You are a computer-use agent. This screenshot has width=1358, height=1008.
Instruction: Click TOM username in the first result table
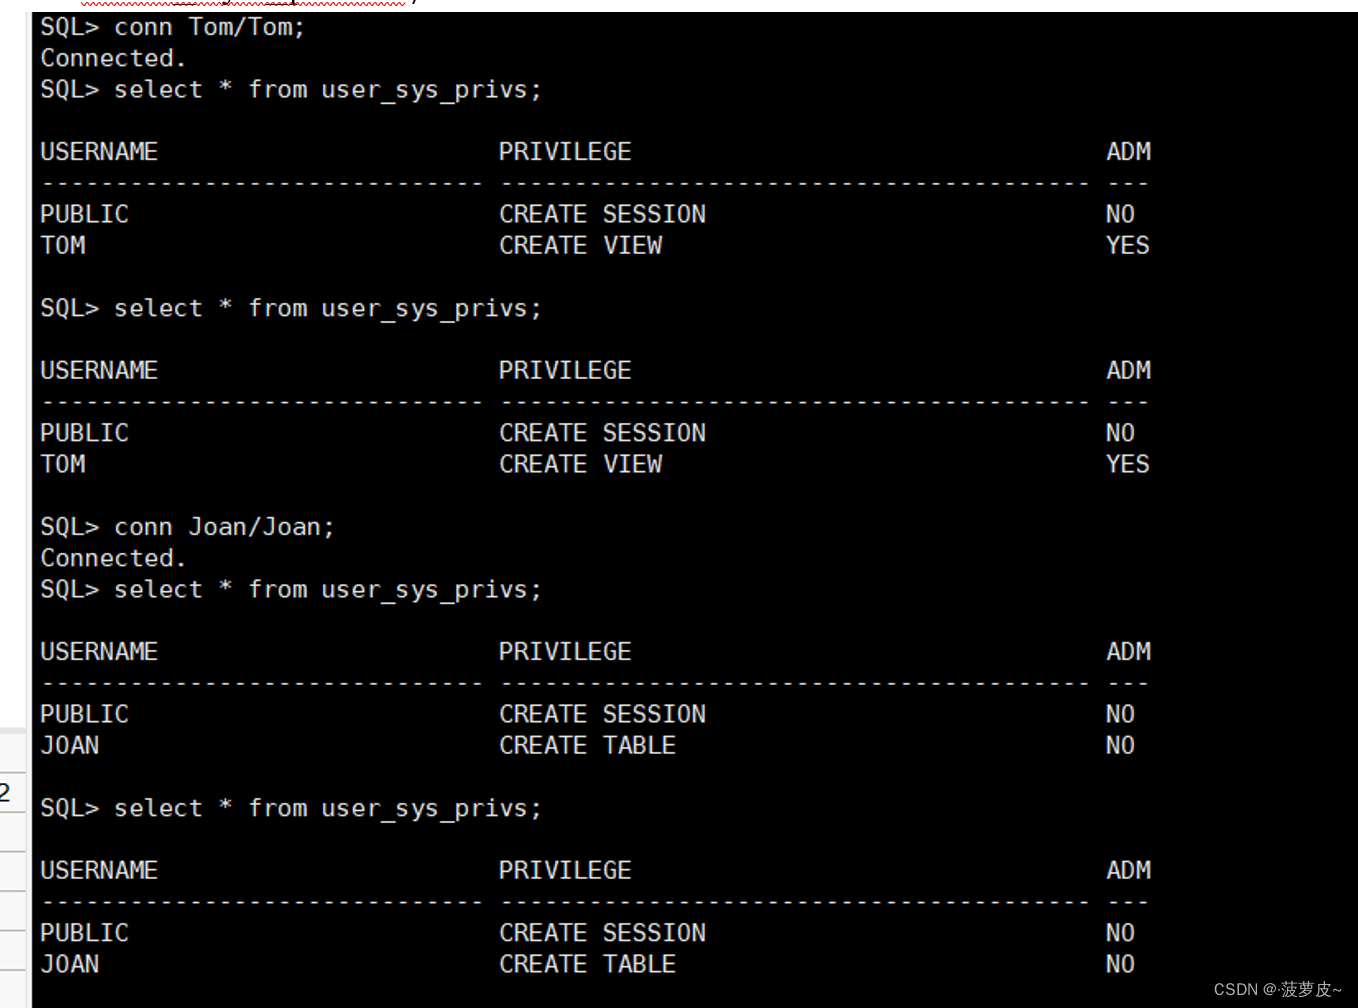click(x=62, y=246)
